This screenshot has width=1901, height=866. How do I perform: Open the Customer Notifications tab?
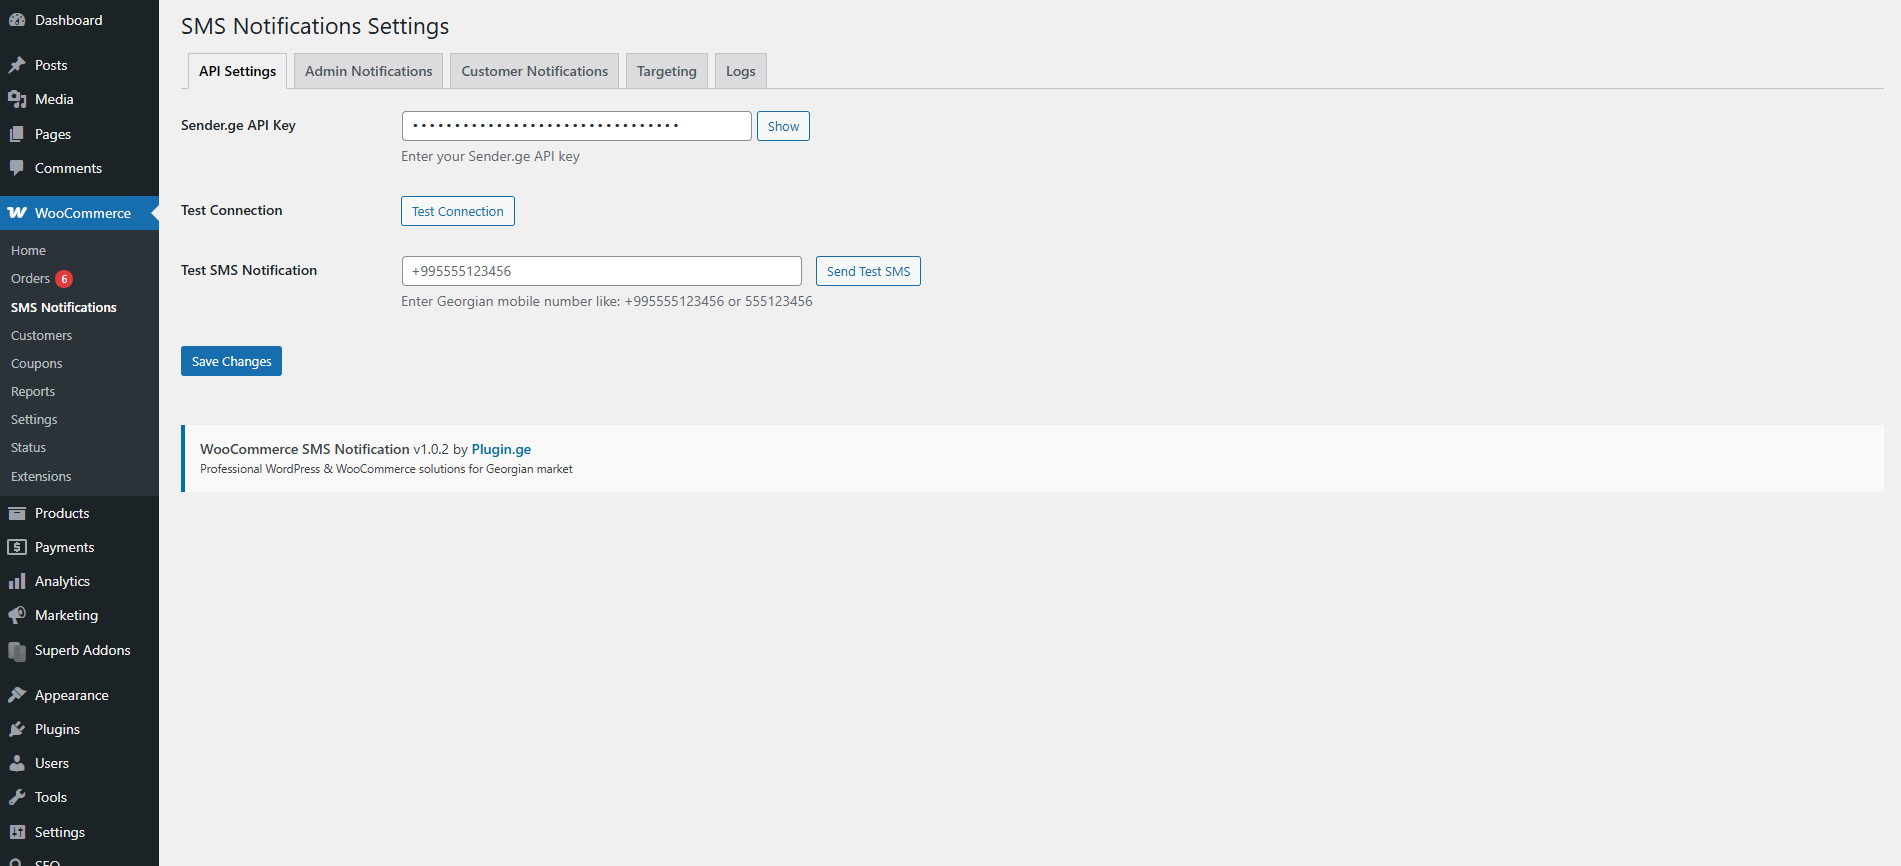(x=534, y=71)
